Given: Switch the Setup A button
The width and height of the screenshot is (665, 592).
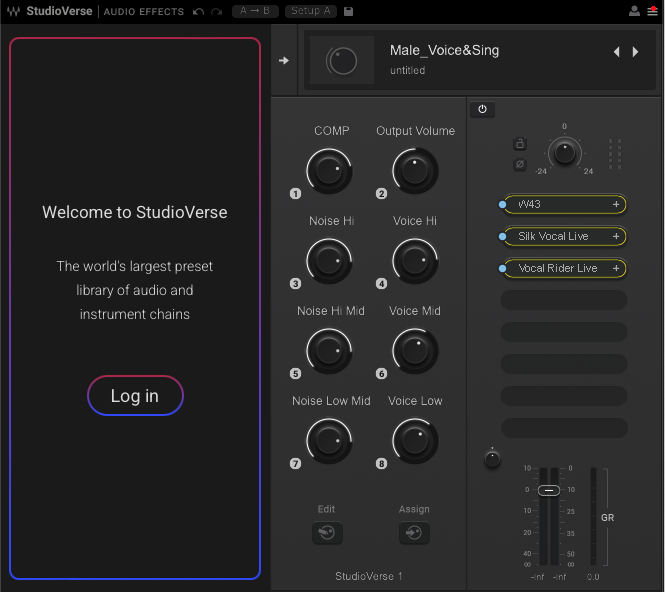Looking at the screenshot, I should click(x=310, y=11).
